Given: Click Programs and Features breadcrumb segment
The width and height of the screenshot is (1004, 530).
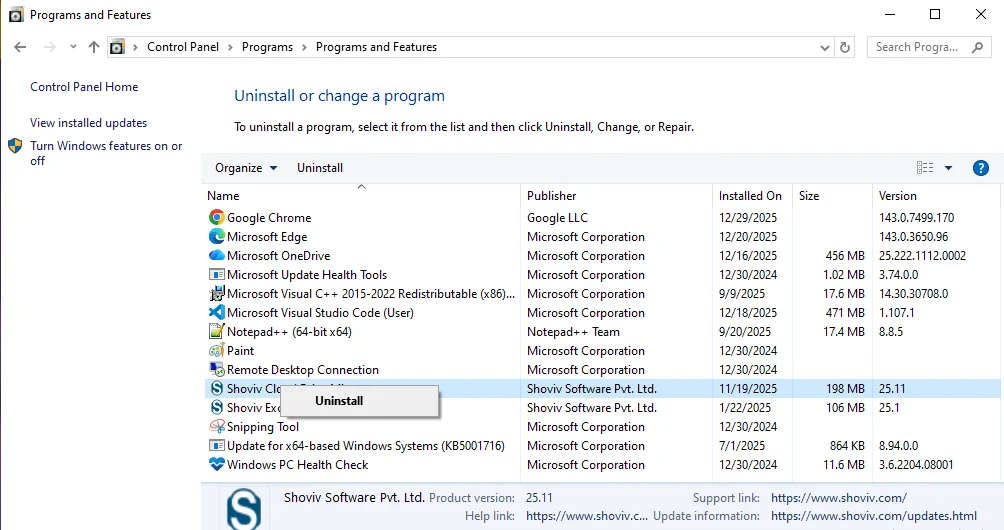Looking at the screenshot, I should click(376, 47).
